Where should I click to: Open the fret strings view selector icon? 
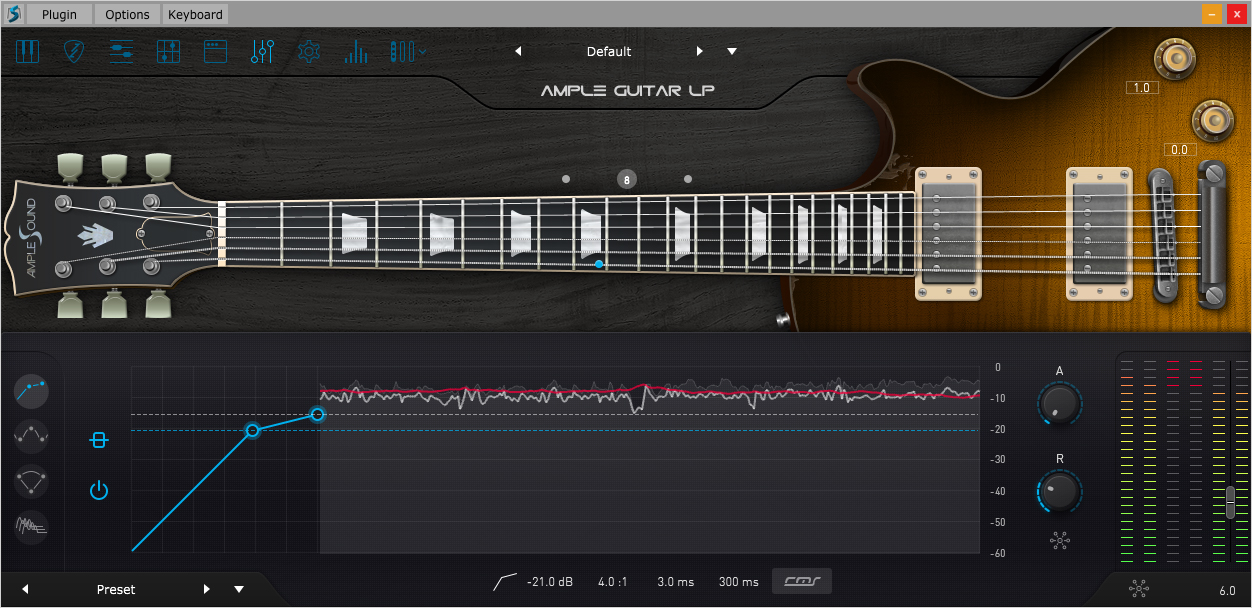pos(403,51)
